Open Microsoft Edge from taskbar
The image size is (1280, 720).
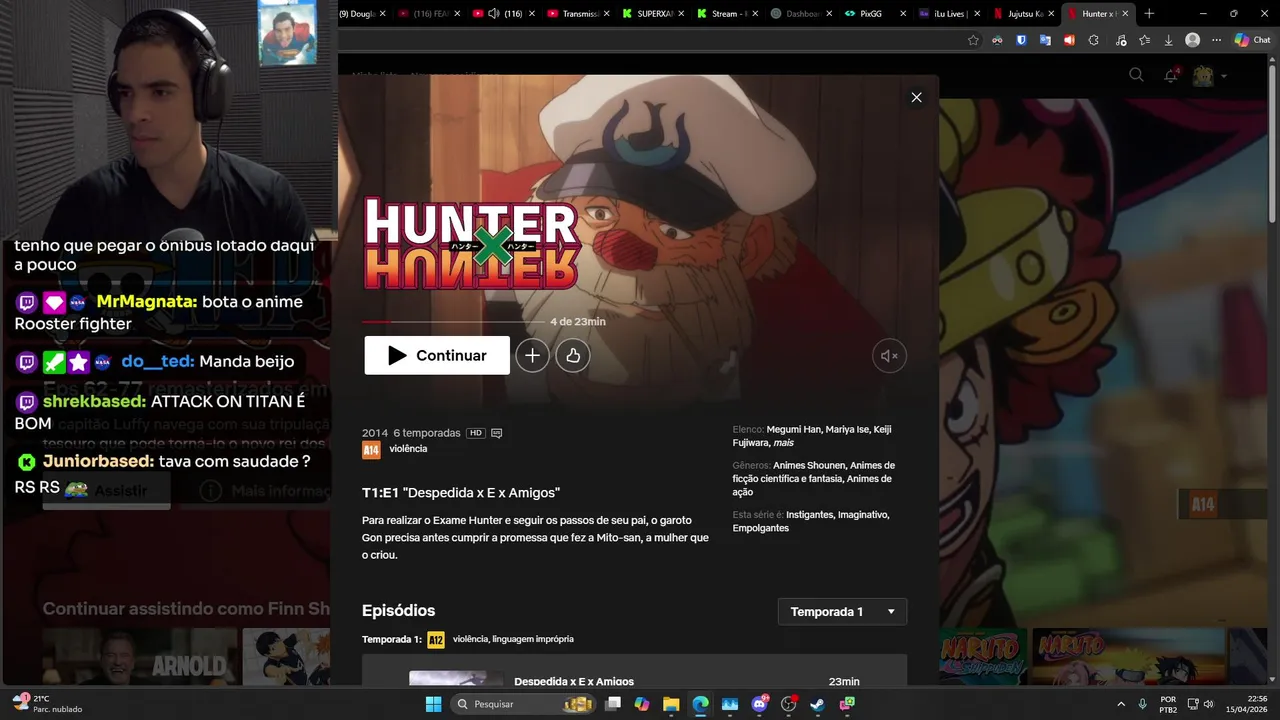[701, 704]
